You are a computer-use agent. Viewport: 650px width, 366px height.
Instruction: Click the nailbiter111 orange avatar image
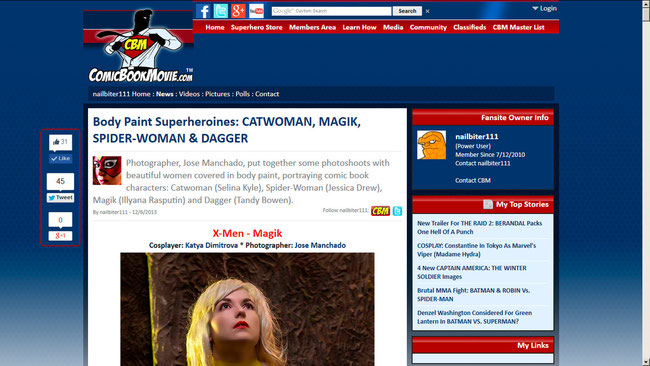point(432,145)
